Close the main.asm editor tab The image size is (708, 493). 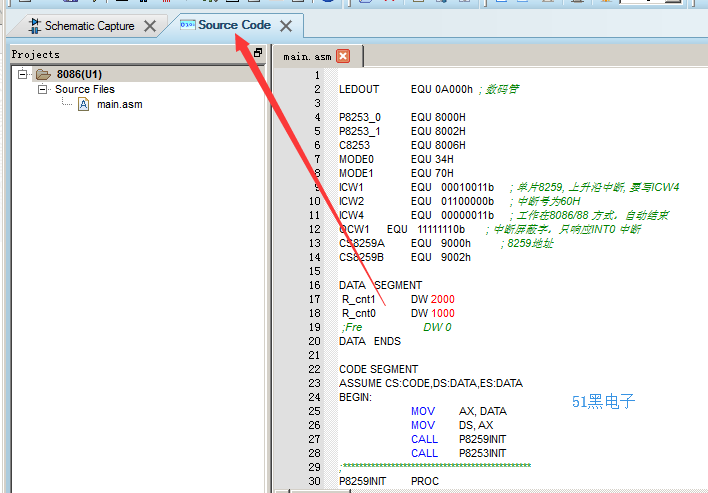pos(343,56)
